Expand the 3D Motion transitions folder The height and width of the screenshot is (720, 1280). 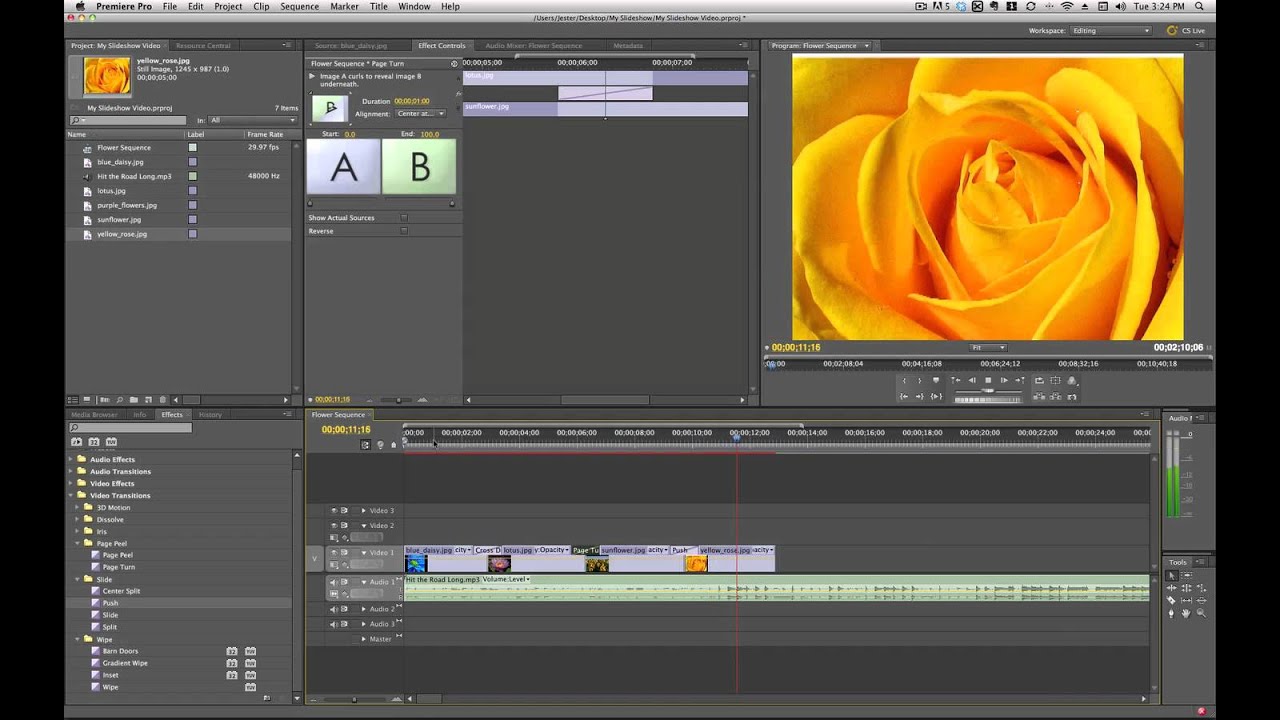tap(77, 507)
